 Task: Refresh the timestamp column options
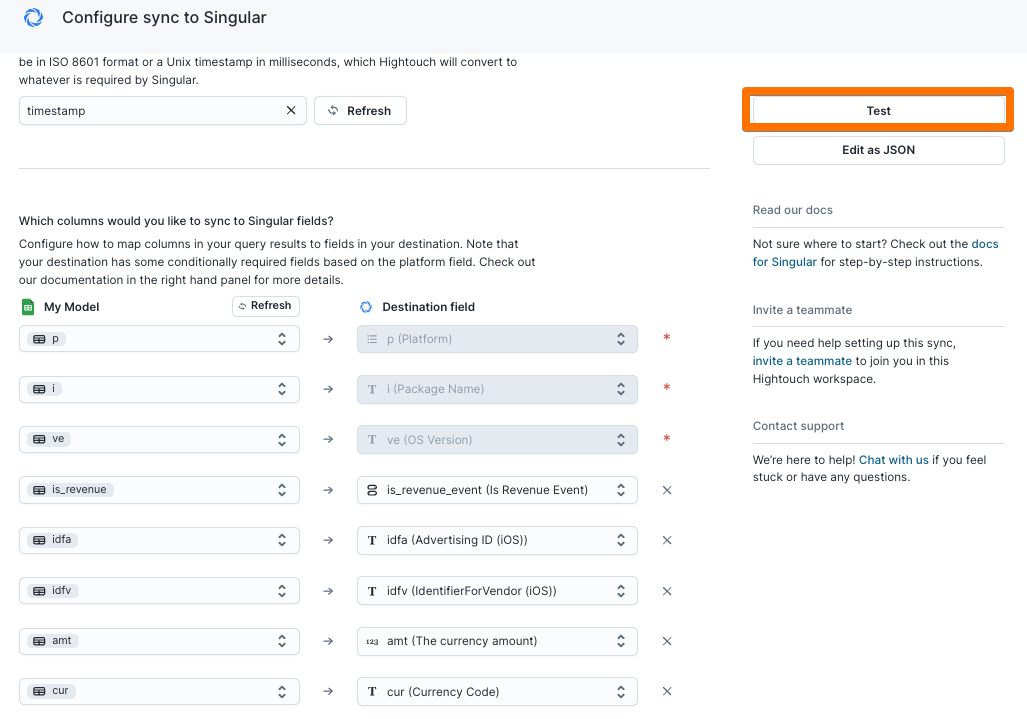(360, 111)
